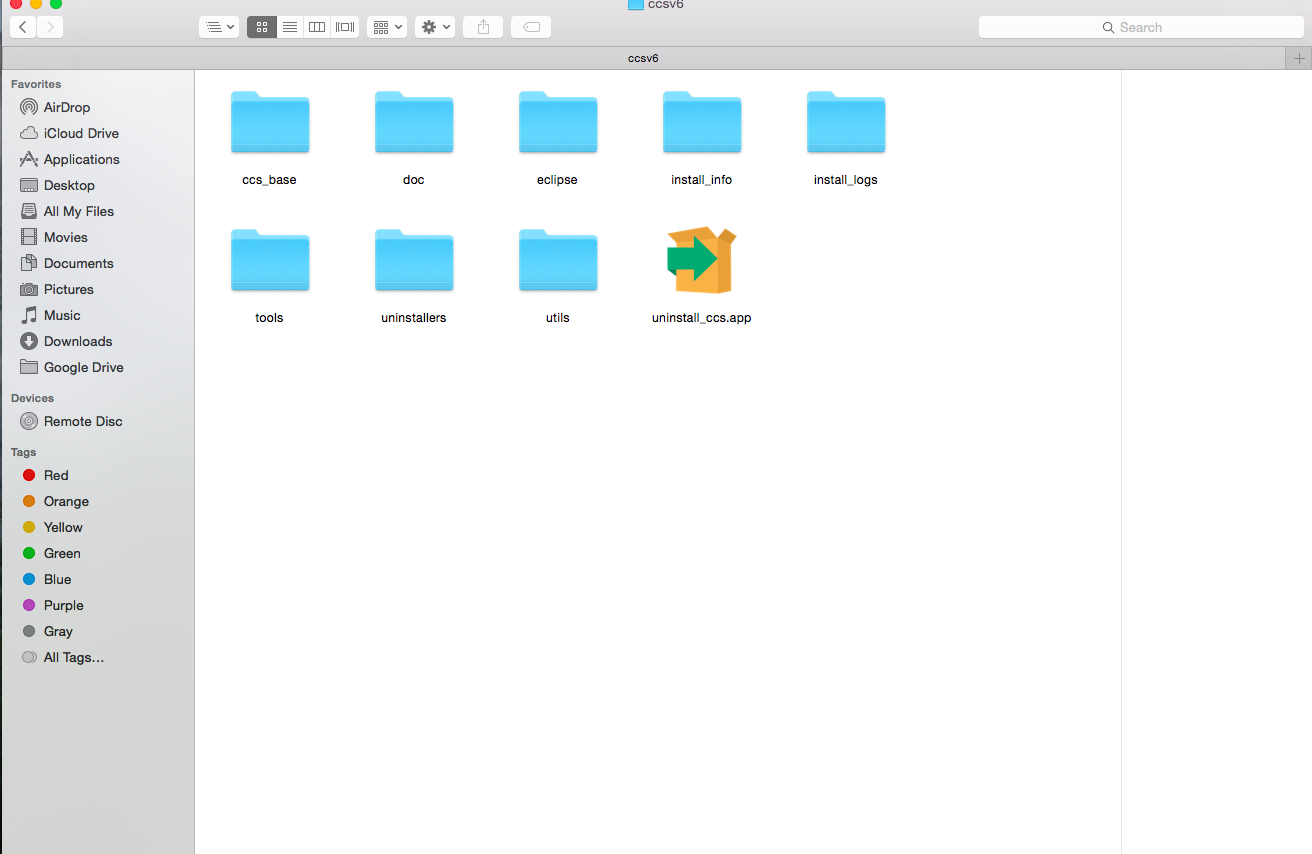Open Documents in the sidebar
This screenshot has width=1312, height=854.
68,263
